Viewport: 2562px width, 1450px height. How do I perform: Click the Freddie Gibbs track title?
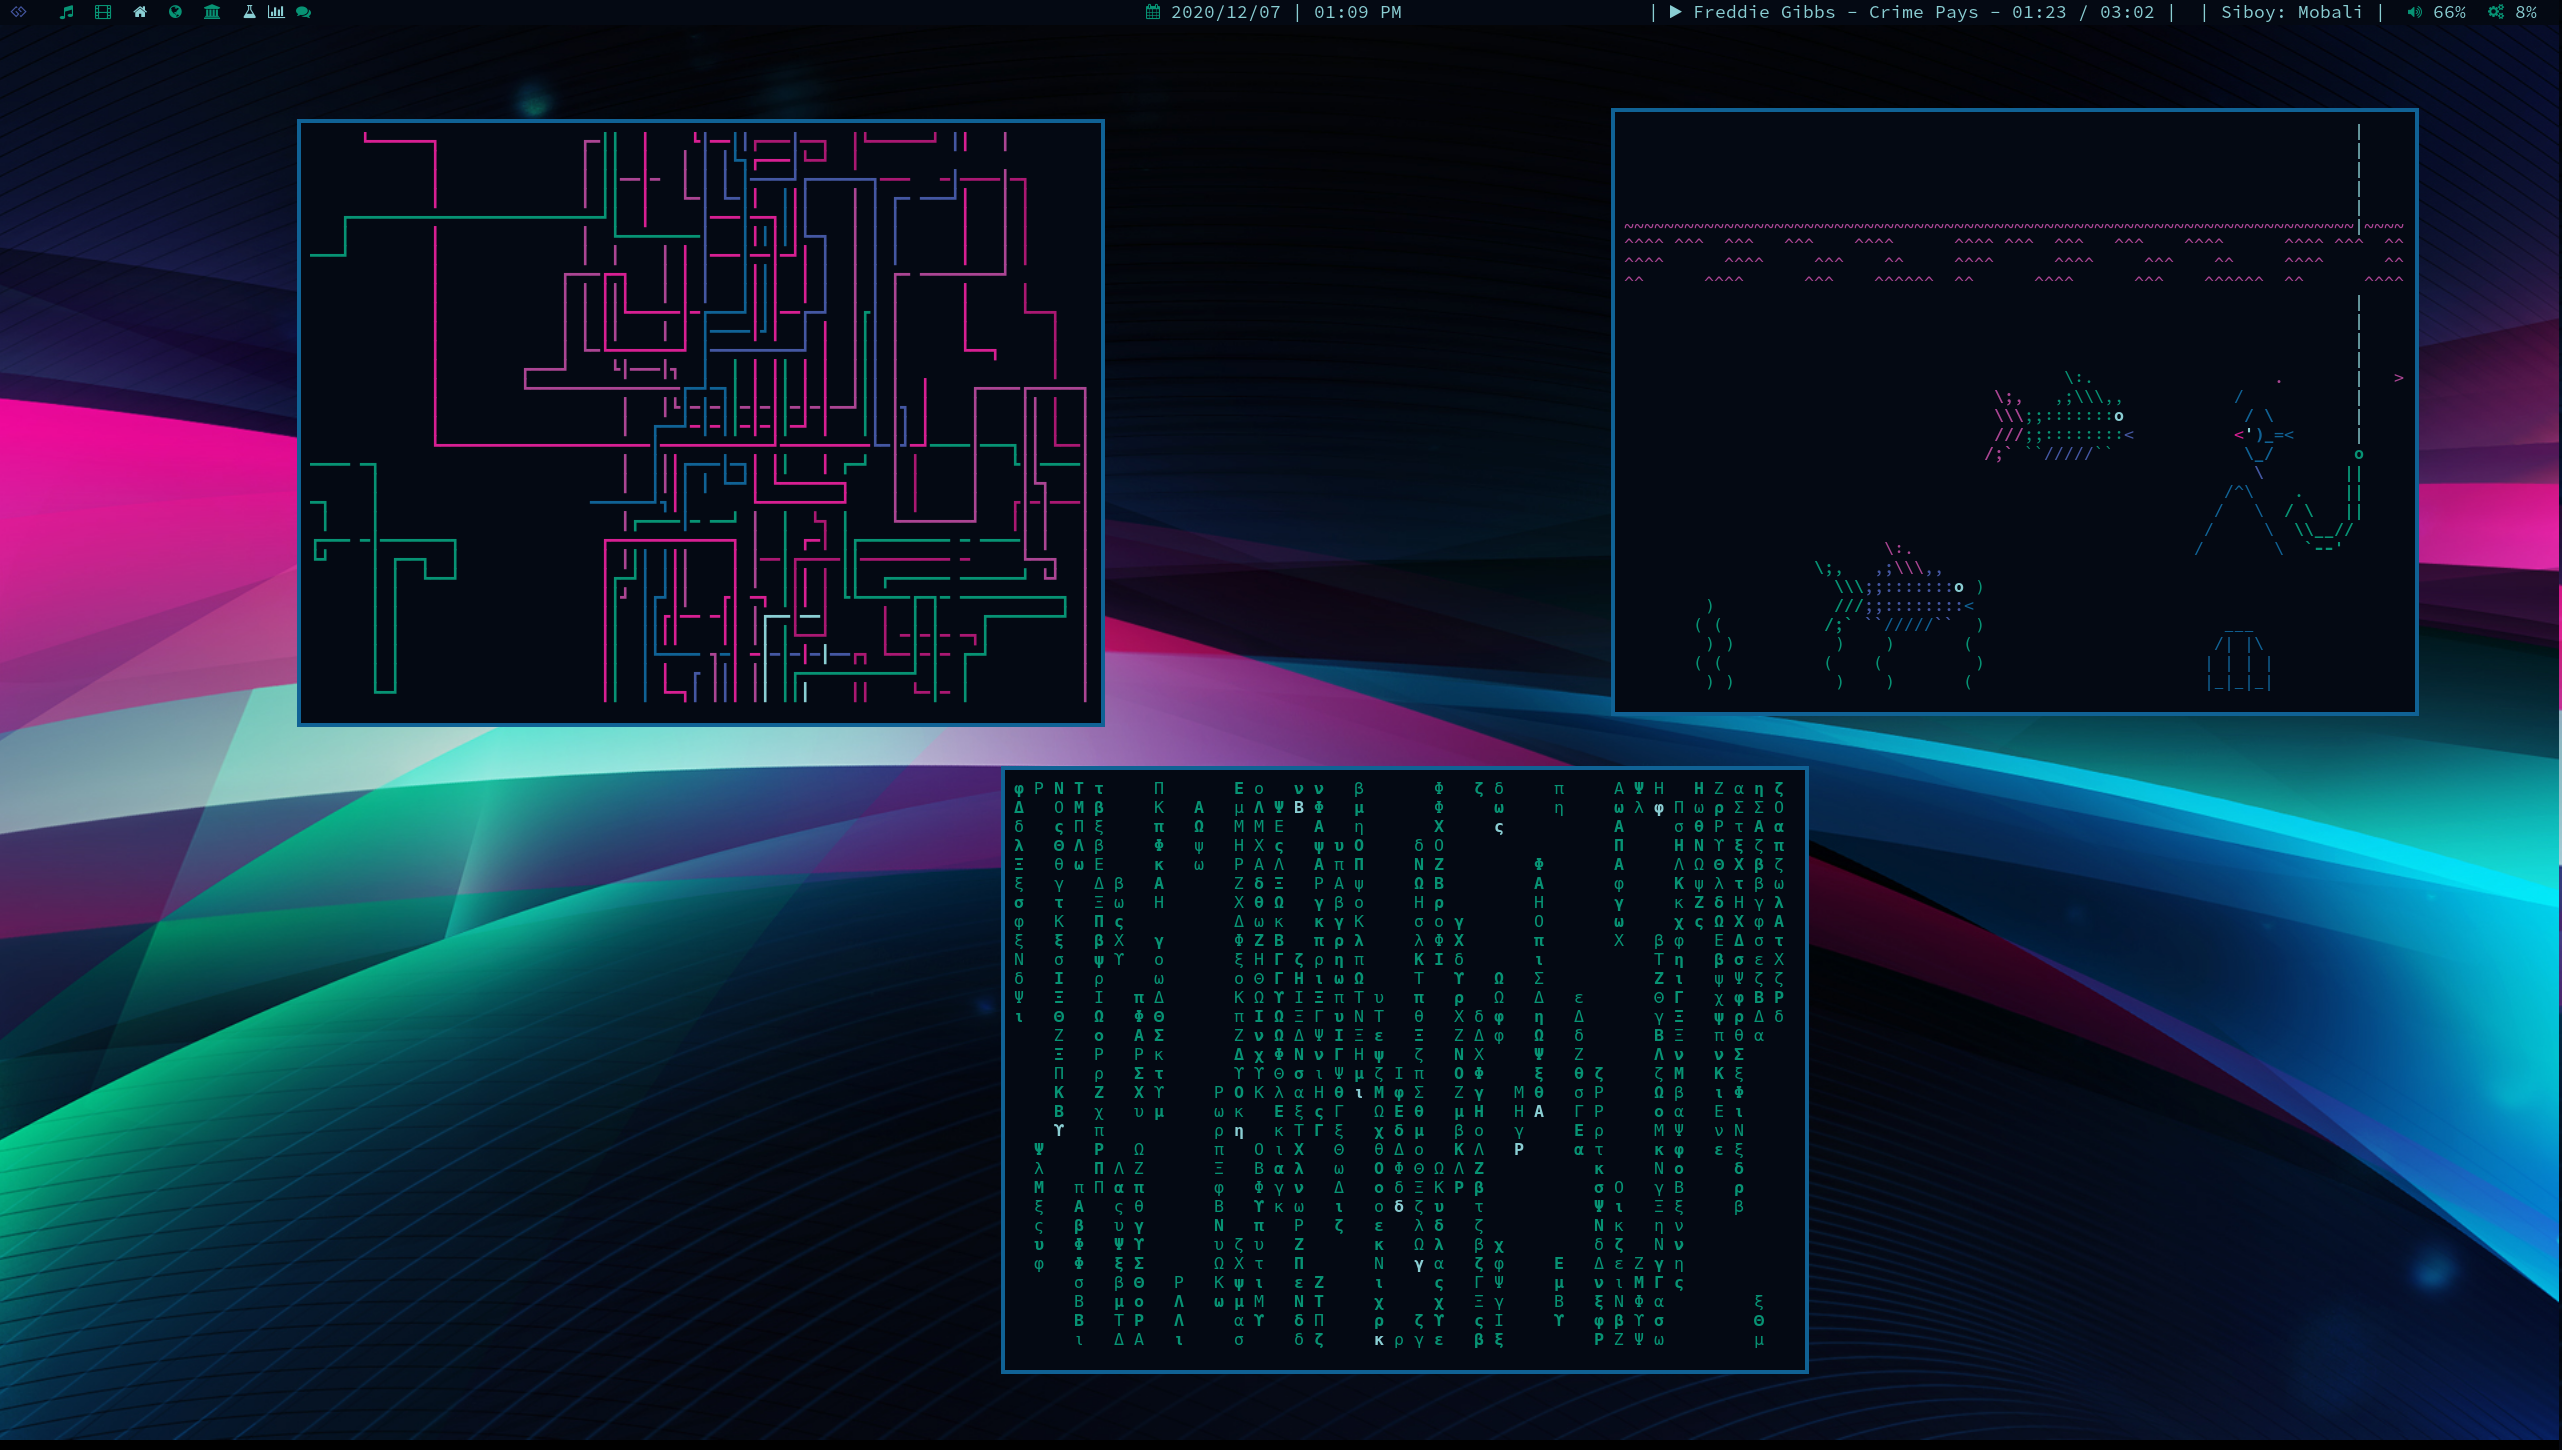pos(1835,12)
